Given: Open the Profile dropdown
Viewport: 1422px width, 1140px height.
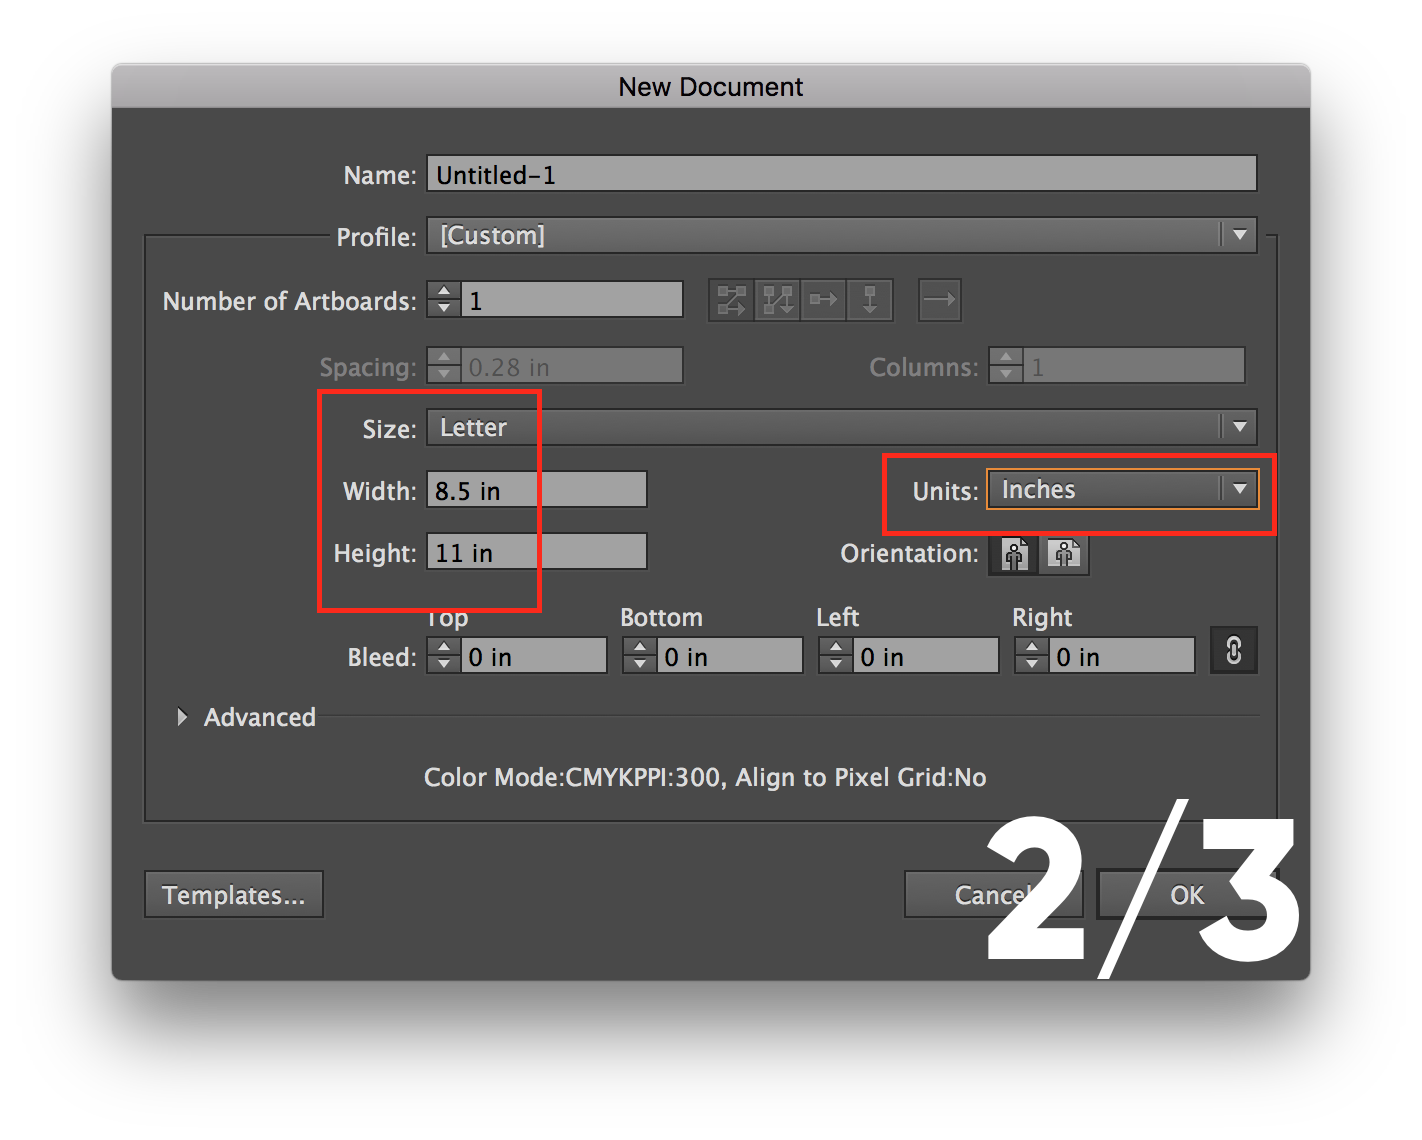Looking at the screenshot, I should point(1239,235).
